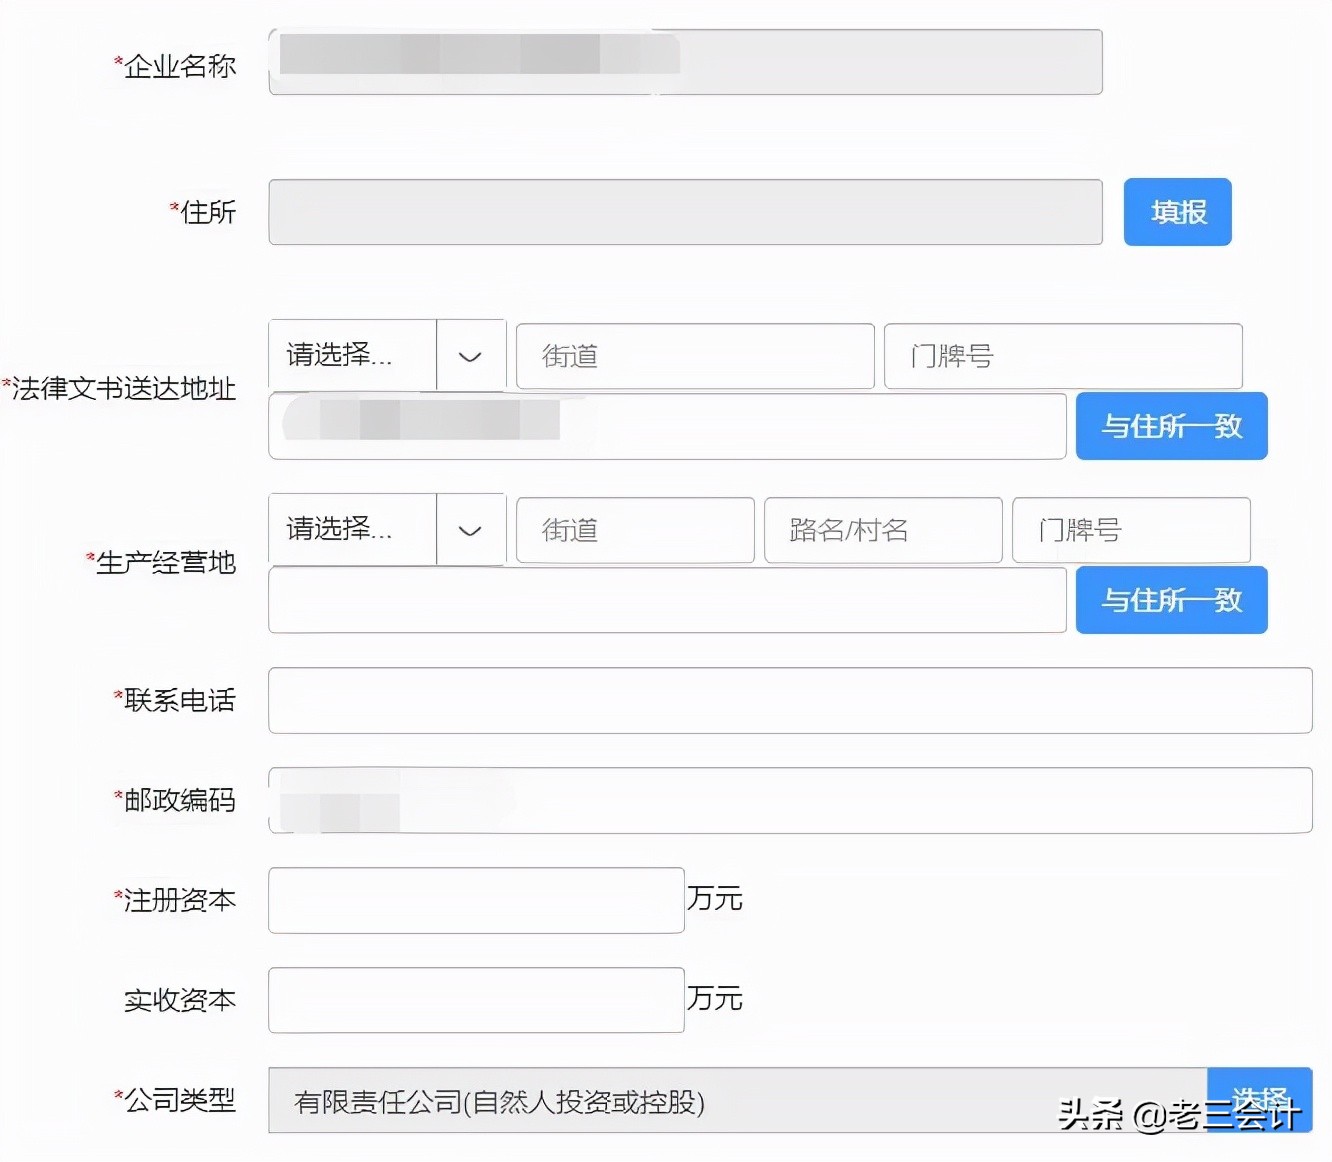Open the 请选择 region dropdown under 法律文书送达地址
This screenshot has height=1162, width=1332.
352,355
